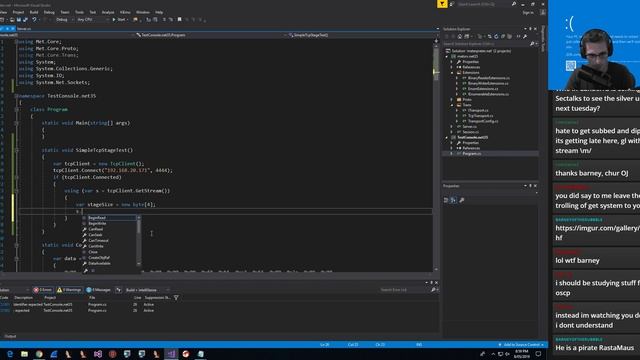640x360 pixels.
Task: Collapse the Extensions folder in Solution Explorer
Action: (x=452, y=73)
